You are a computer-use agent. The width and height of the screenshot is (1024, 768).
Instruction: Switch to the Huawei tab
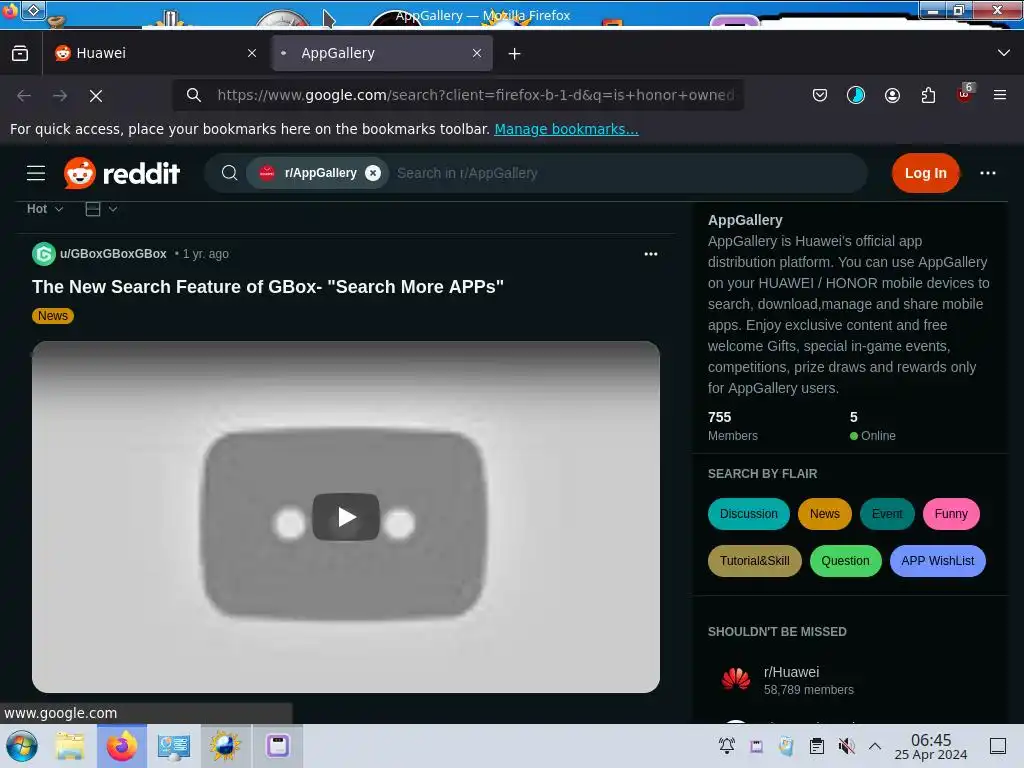coord(157,54)
